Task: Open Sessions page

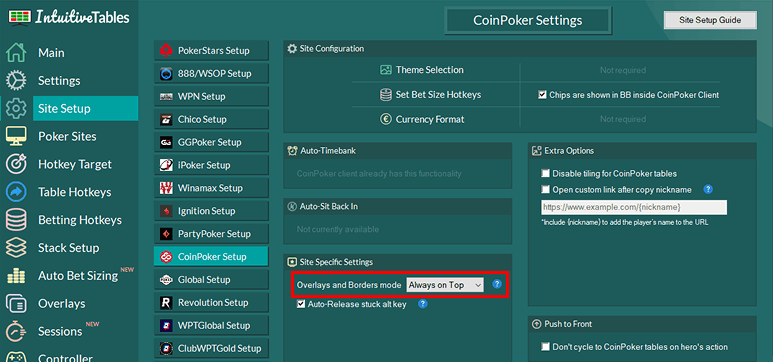Action: [61, 331]
